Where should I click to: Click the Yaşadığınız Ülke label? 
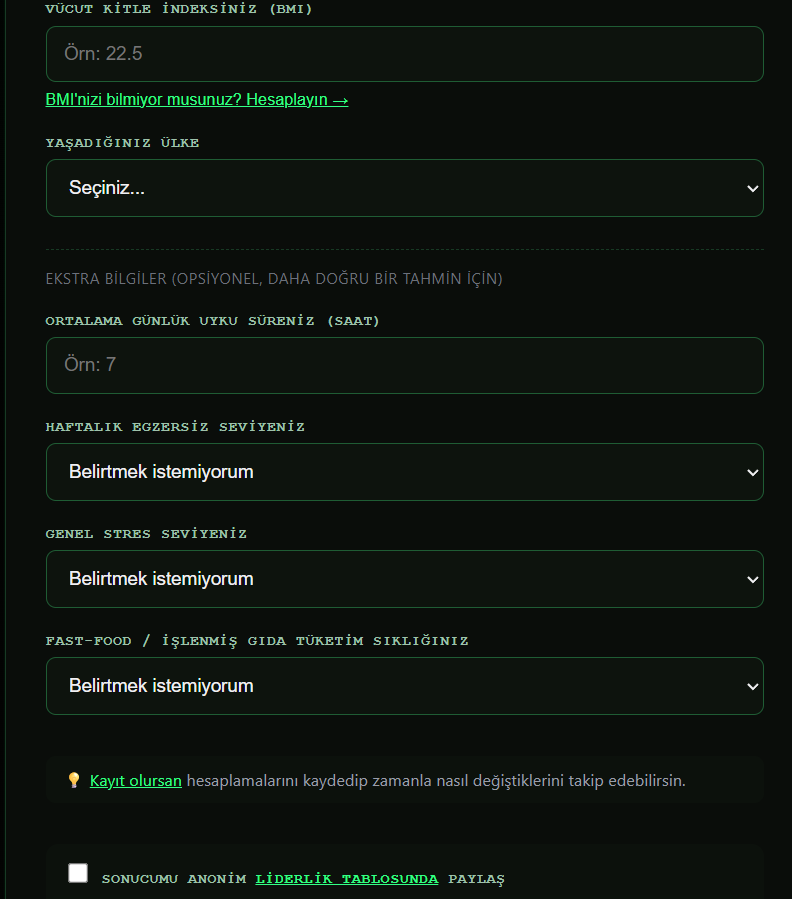122,143
